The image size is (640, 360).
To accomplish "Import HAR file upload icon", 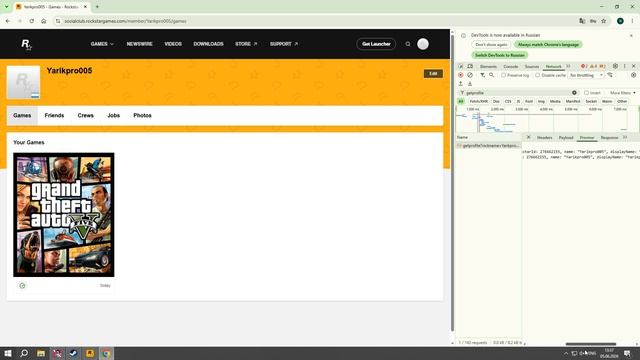I will click(x=461, y=84).
